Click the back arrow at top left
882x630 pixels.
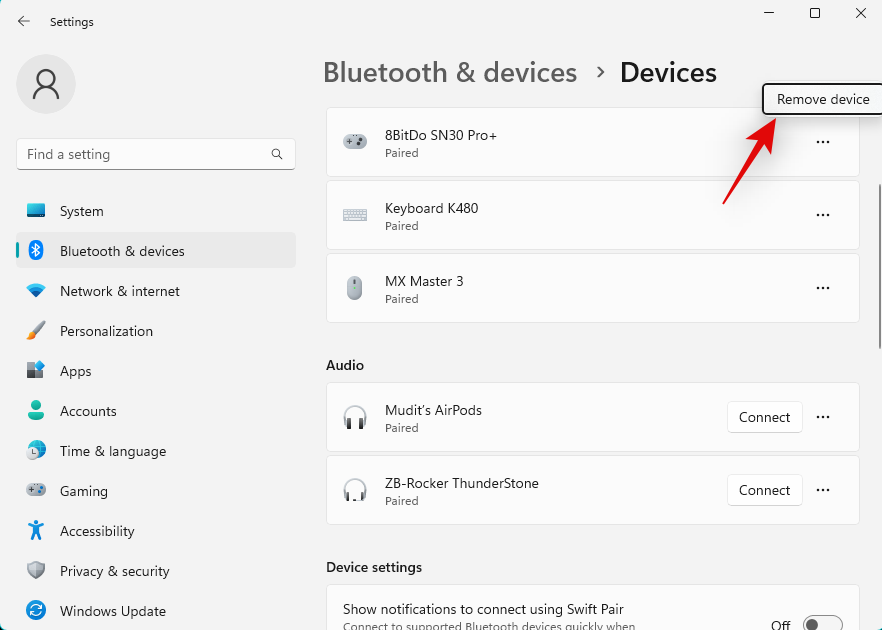[x=23, y=21]
